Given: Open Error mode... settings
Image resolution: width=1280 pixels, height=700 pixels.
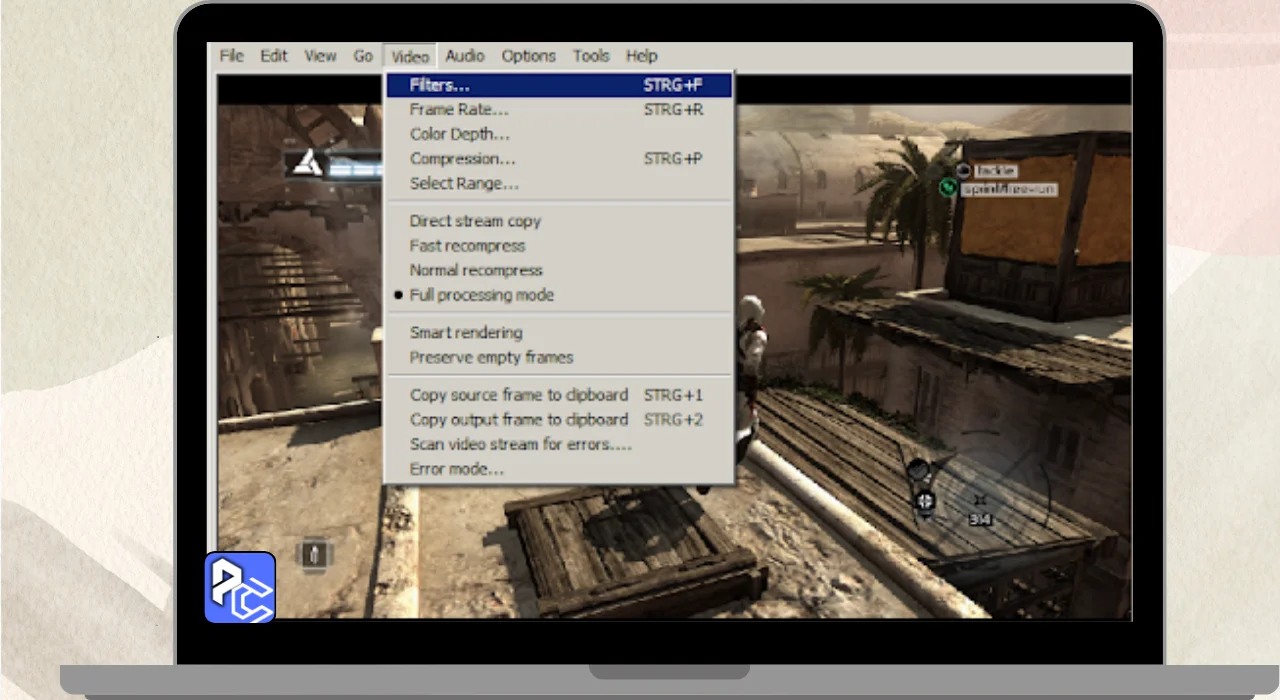Looking at the screenshot, I should (456, 469).
